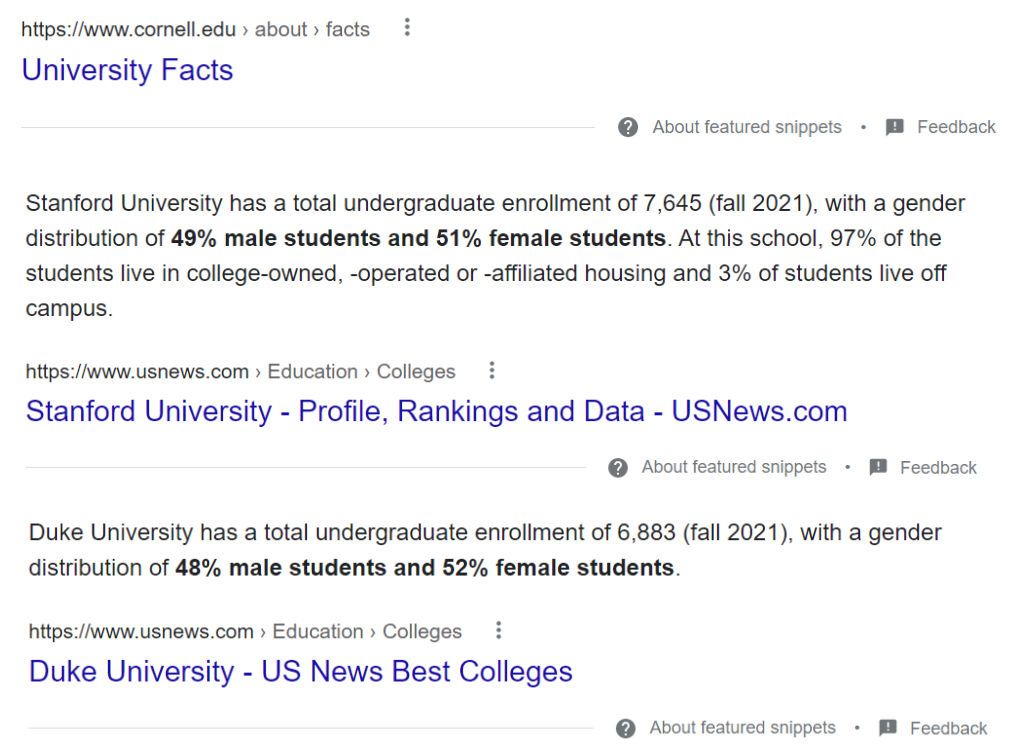Open three-dot menu beside cornell.edu URL
The height and width of the screenshot is (756, 1021).
tap(407, 28)
